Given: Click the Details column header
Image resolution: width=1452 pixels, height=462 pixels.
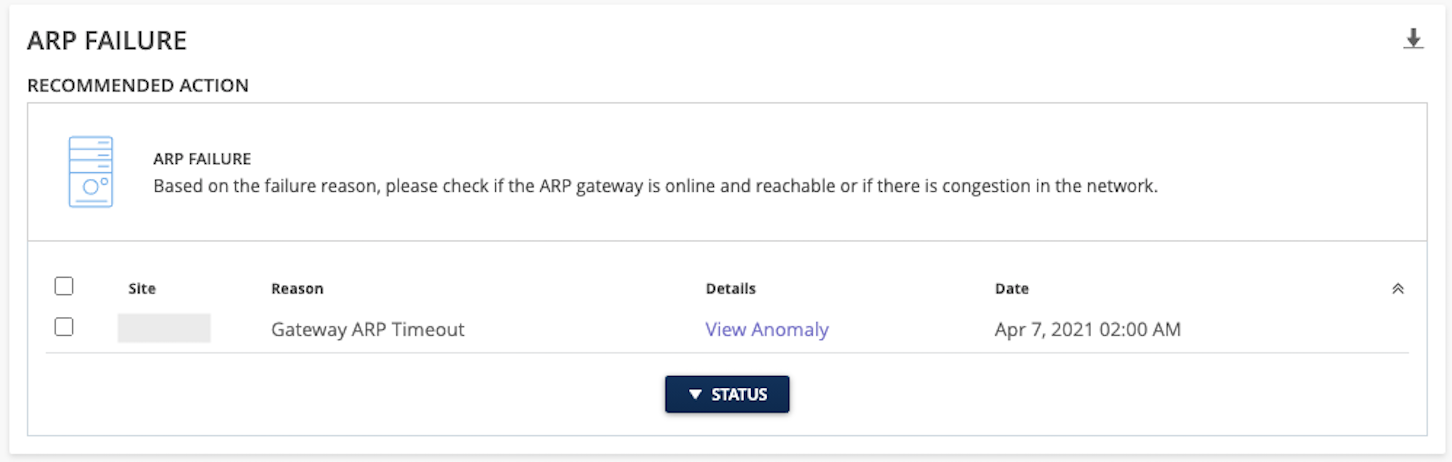Looking at the screenshot, I should 730,289.
